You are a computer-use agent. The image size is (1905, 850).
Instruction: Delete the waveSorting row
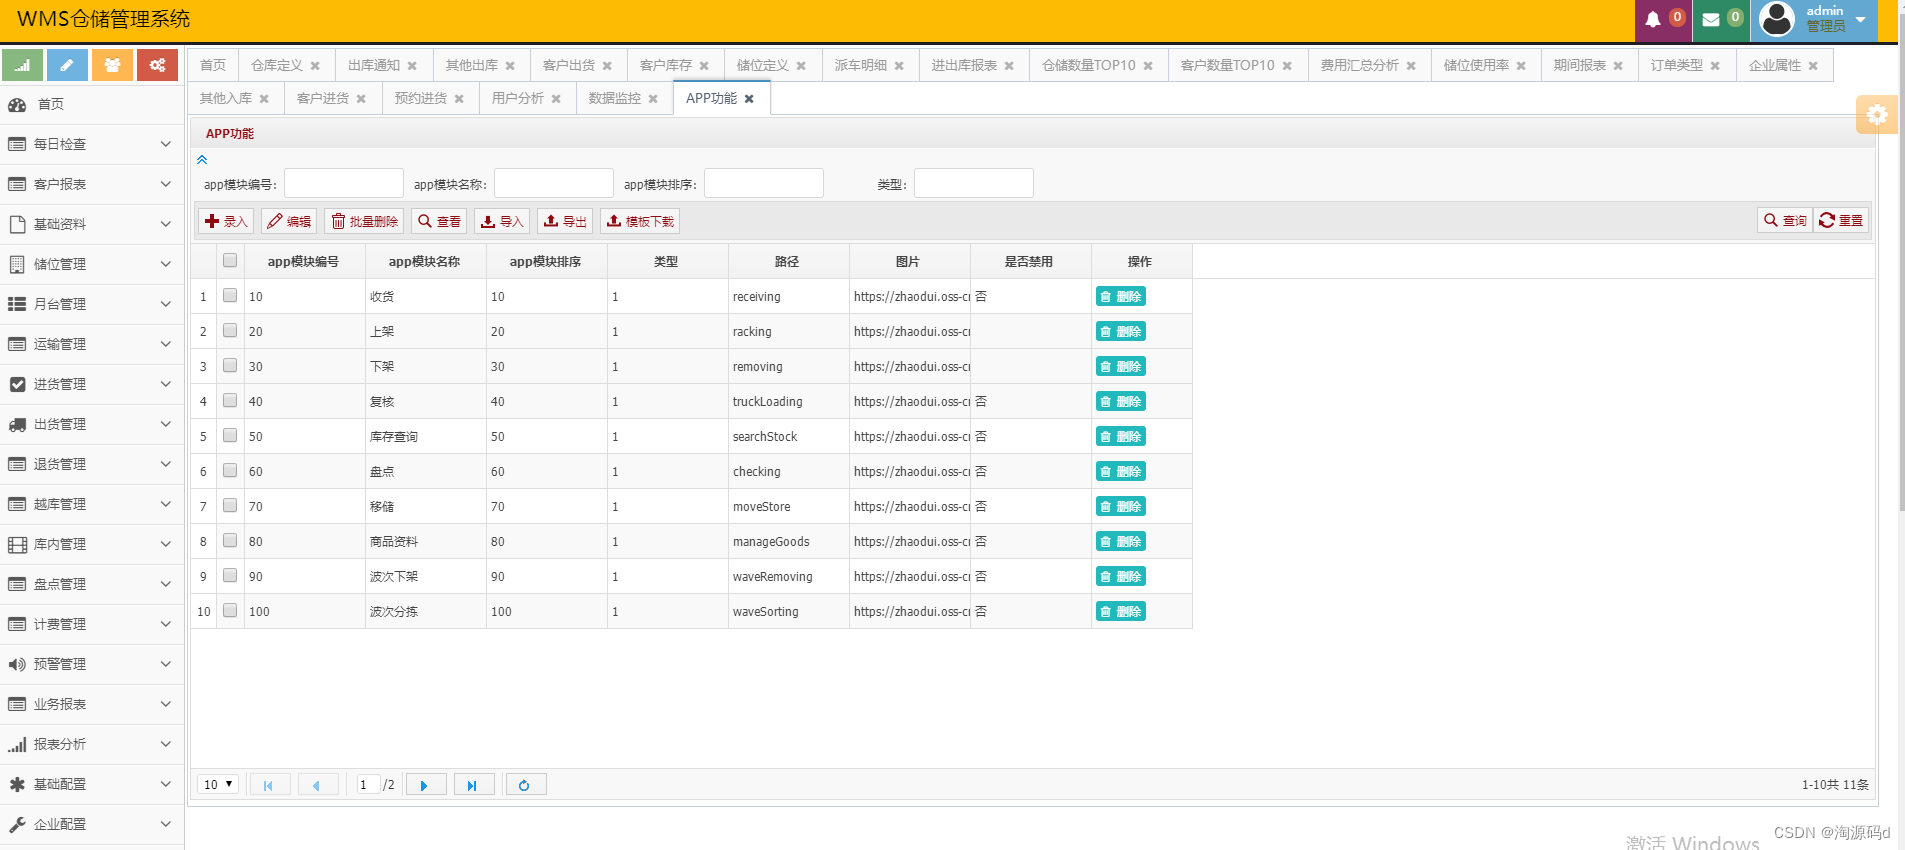tap(1120, 612)
